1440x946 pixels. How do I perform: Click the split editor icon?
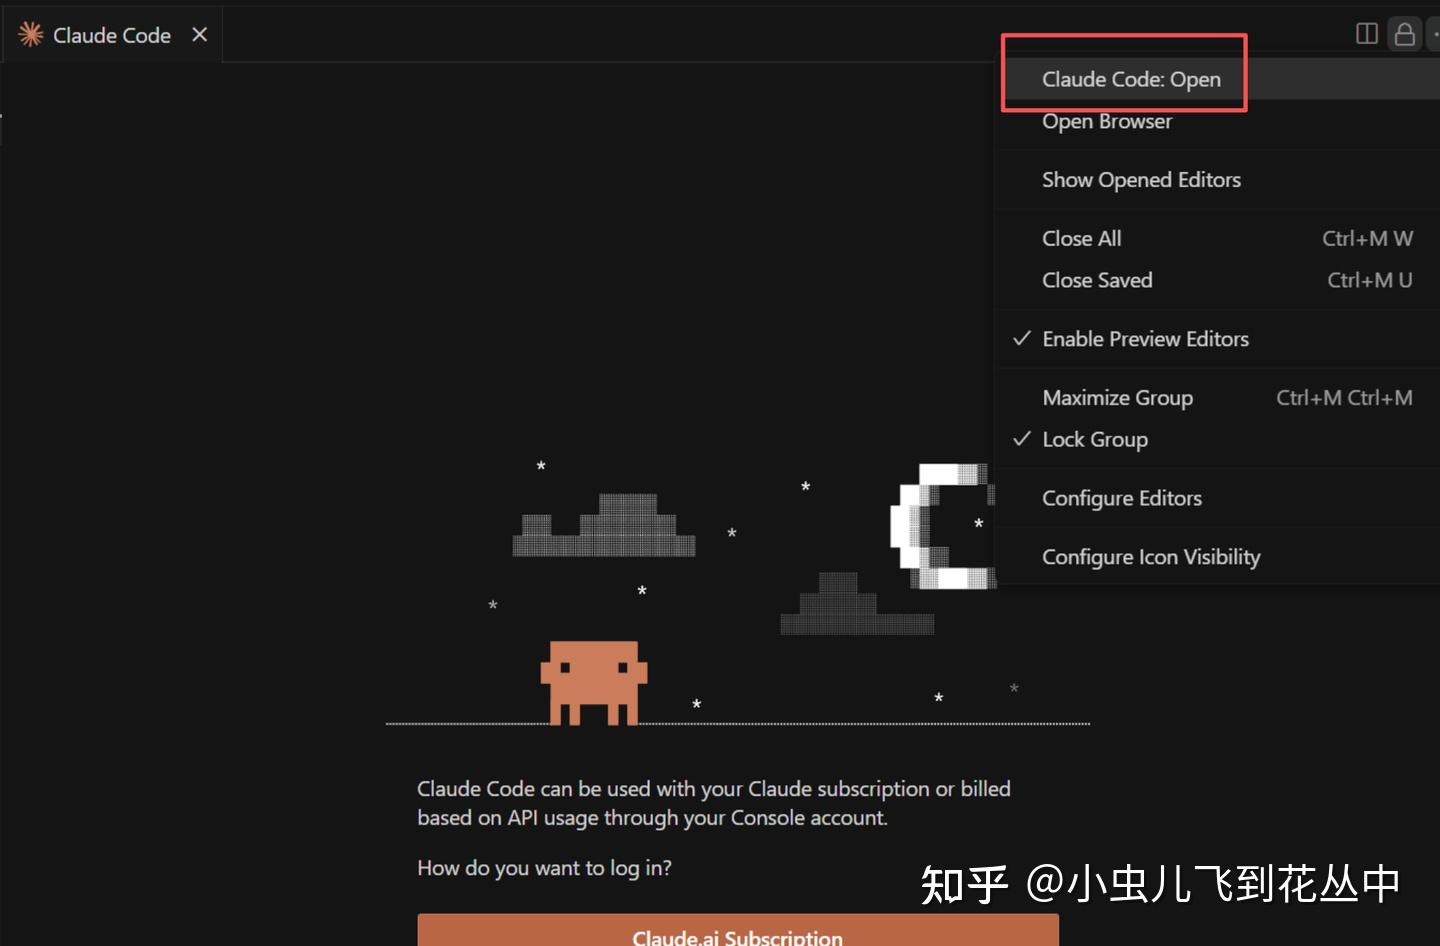tap(1366, 34)
